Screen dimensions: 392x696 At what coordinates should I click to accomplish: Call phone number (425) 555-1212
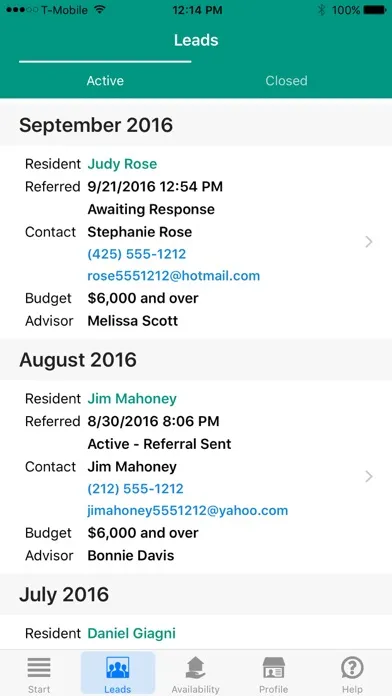click(x=137, y=254)
